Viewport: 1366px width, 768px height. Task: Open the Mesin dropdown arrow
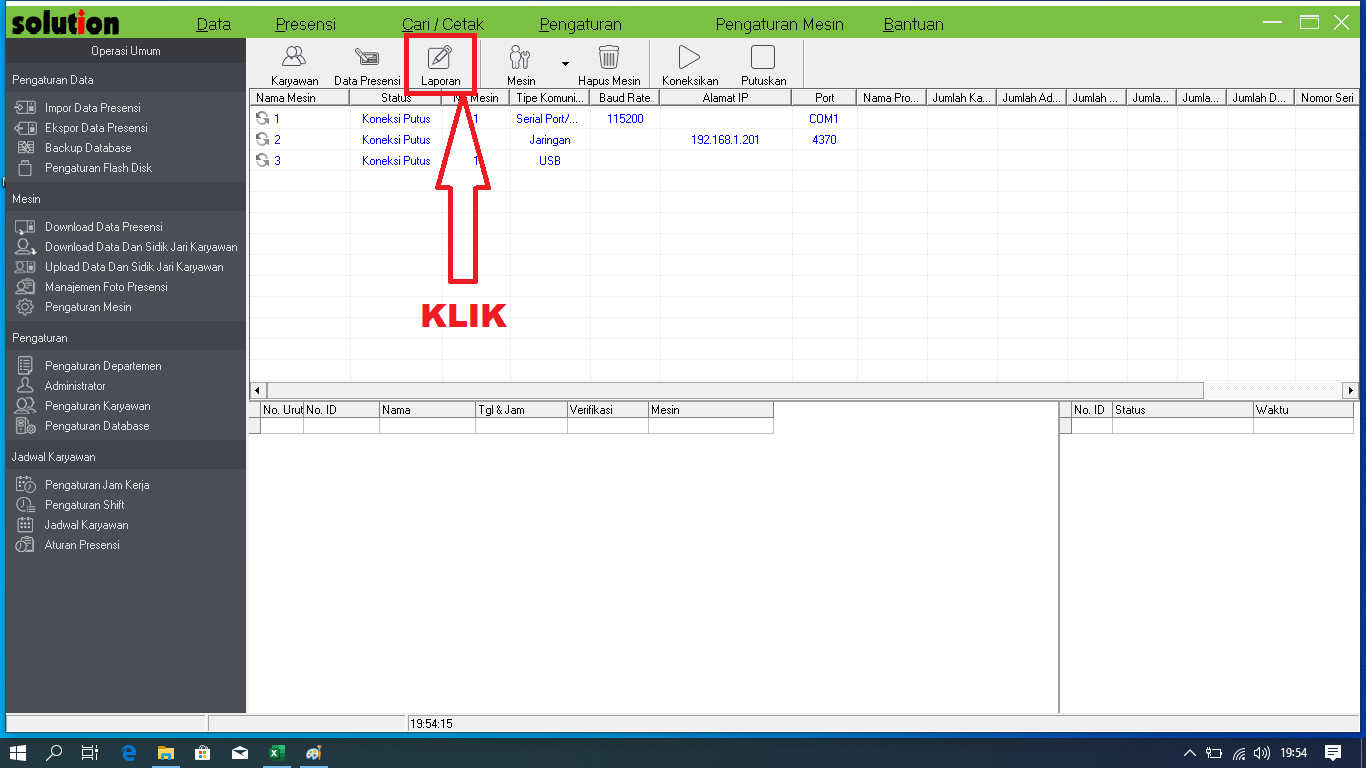[564, 63]
